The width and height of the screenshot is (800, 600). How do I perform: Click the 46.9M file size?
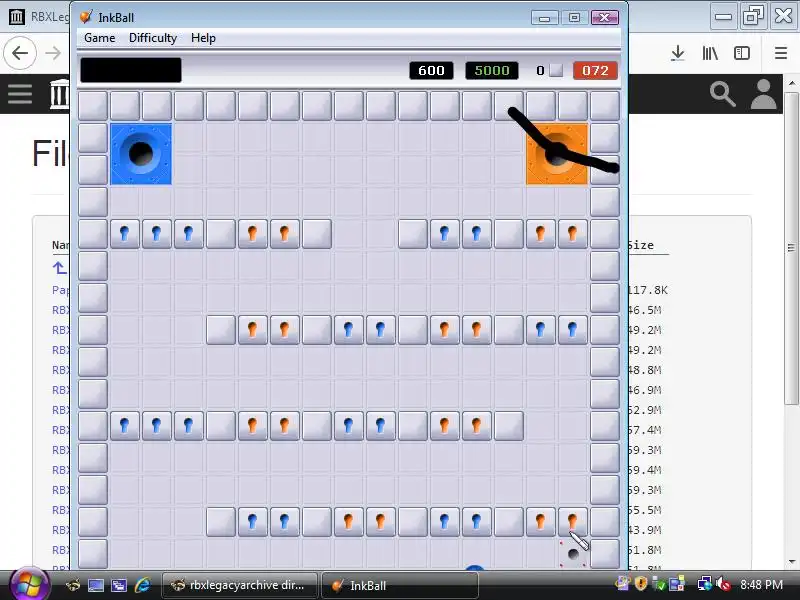(645, 390)
